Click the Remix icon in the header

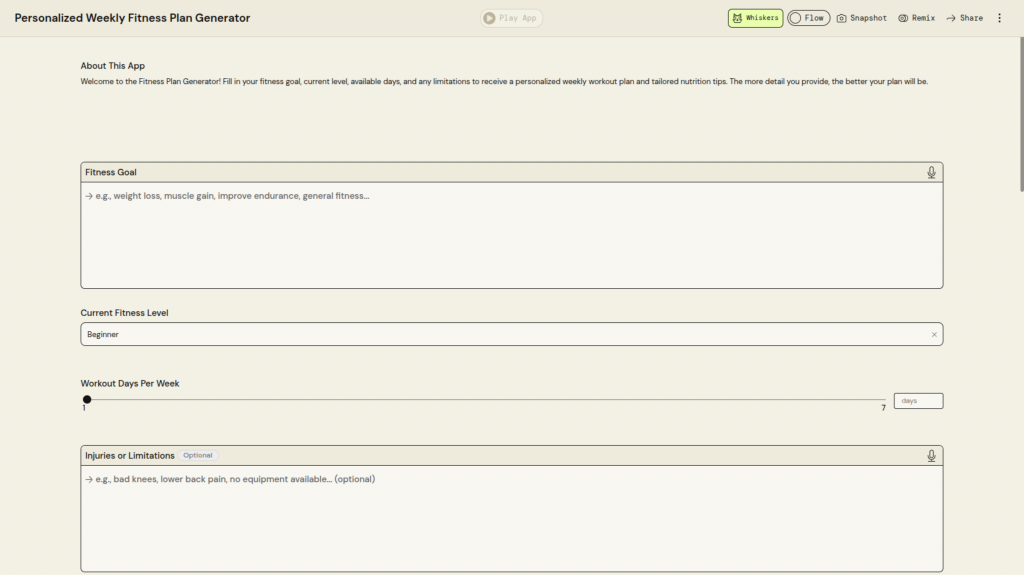pos(903,18)
